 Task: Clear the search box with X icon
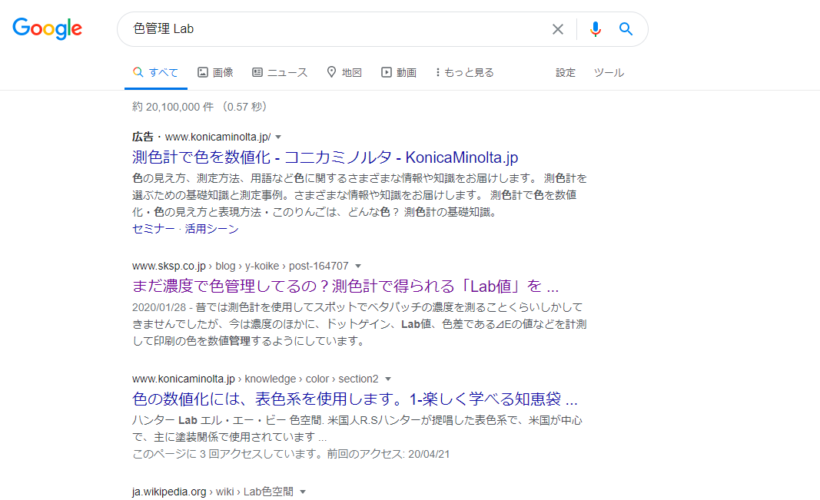pyautogui.click(x=558, y=29)
